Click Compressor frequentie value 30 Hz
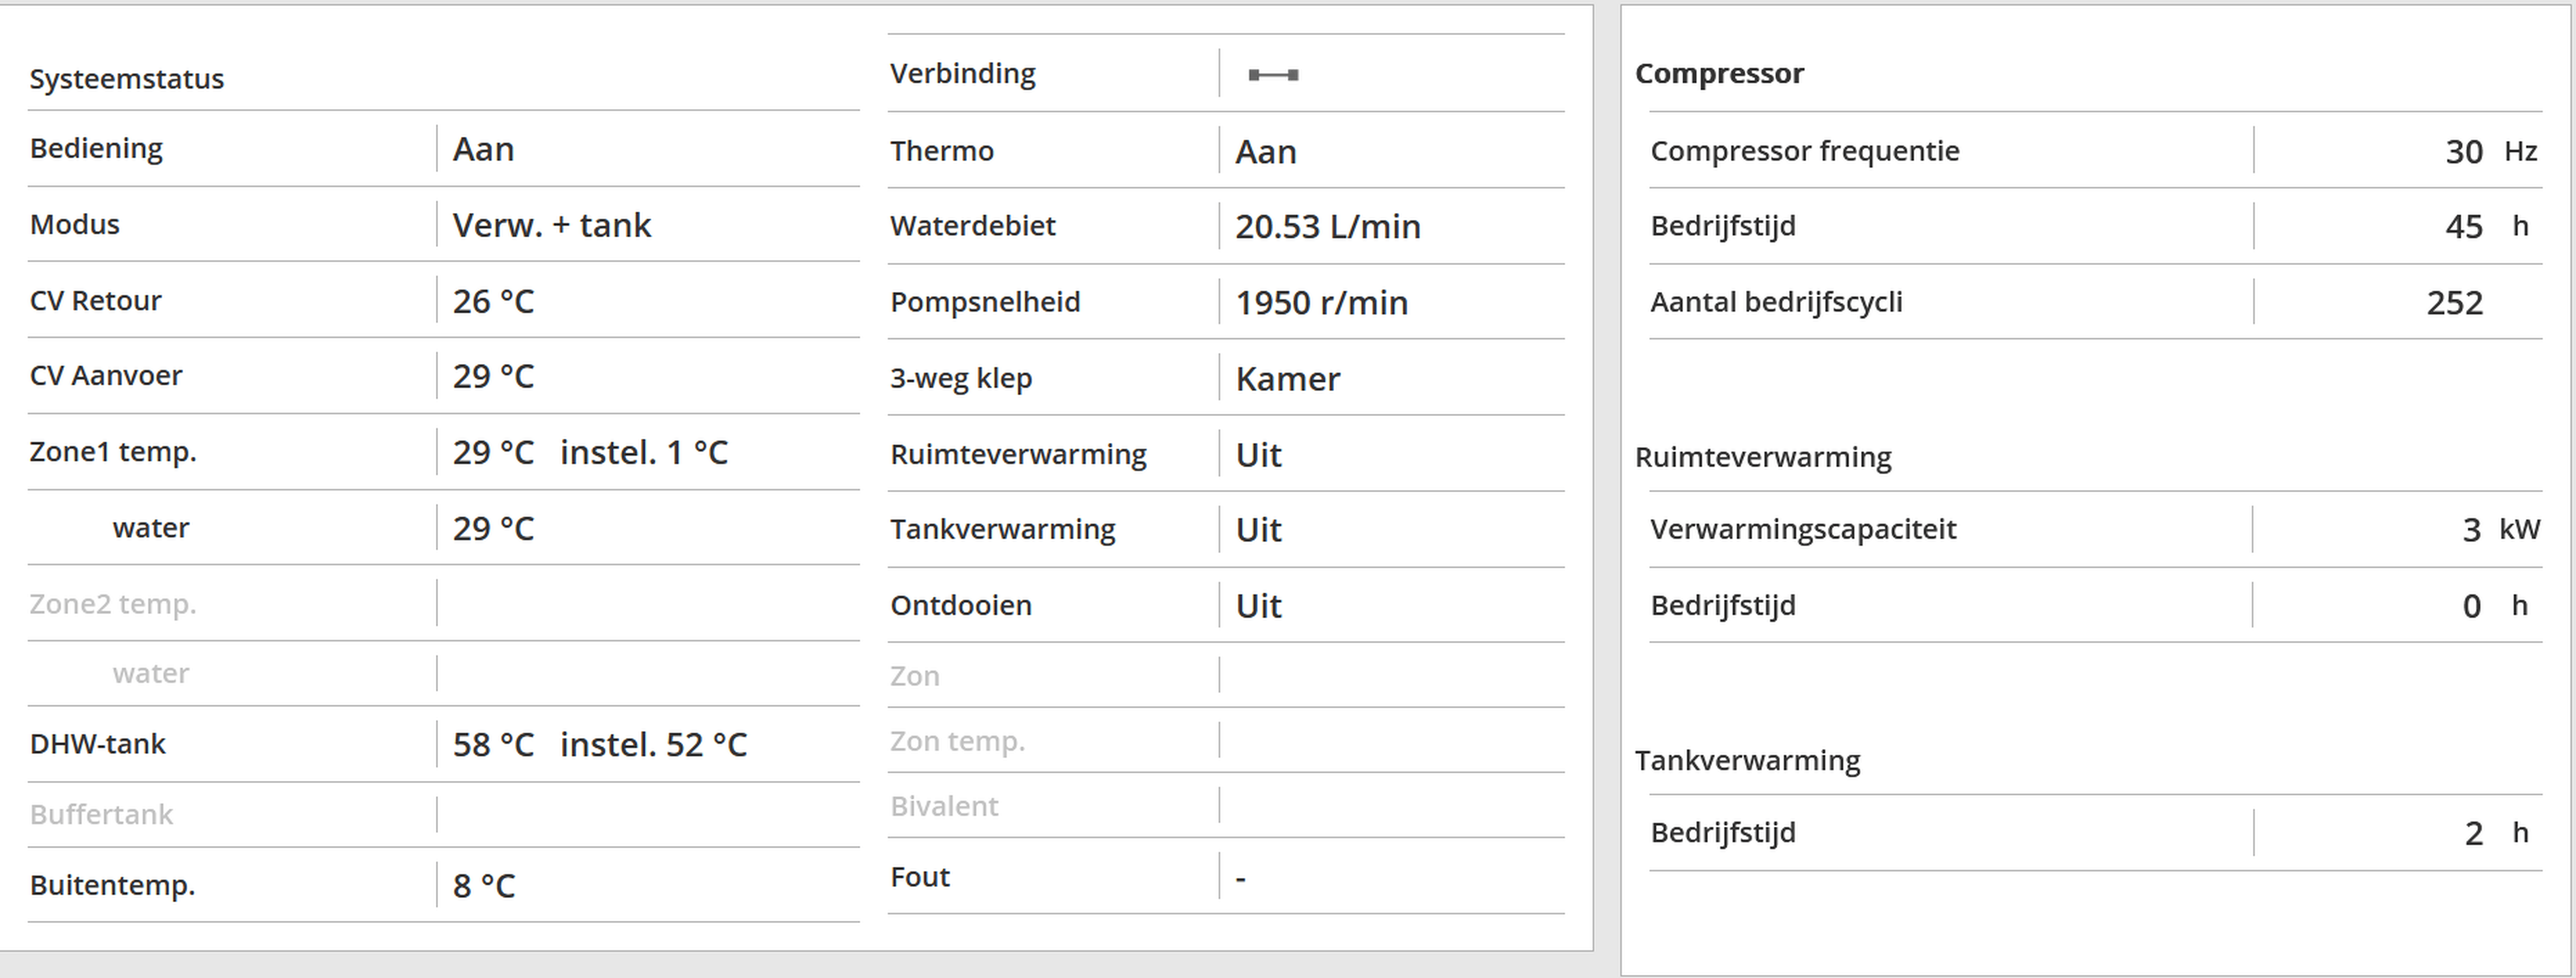Screen dimensions: 2576x978 point(2491,151)
